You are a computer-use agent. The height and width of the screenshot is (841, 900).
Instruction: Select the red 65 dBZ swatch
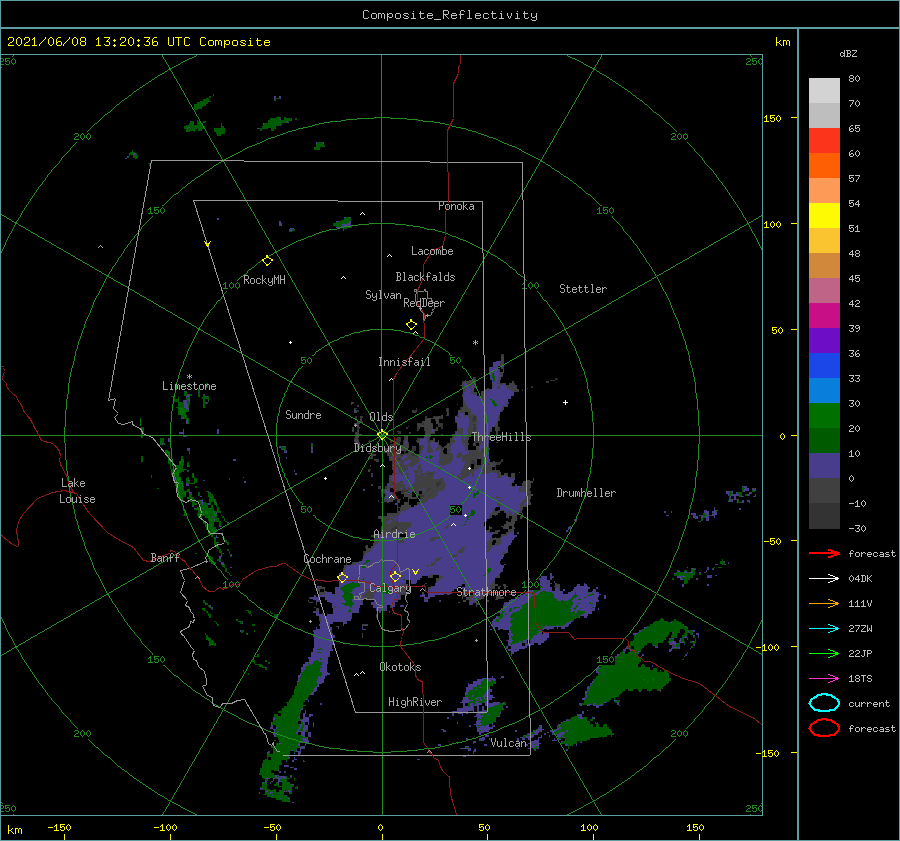point(824,141)
